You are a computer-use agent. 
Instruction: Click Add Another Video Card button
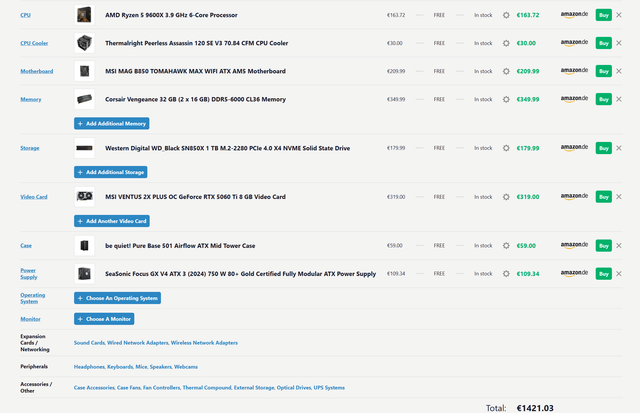pos(112,221)
